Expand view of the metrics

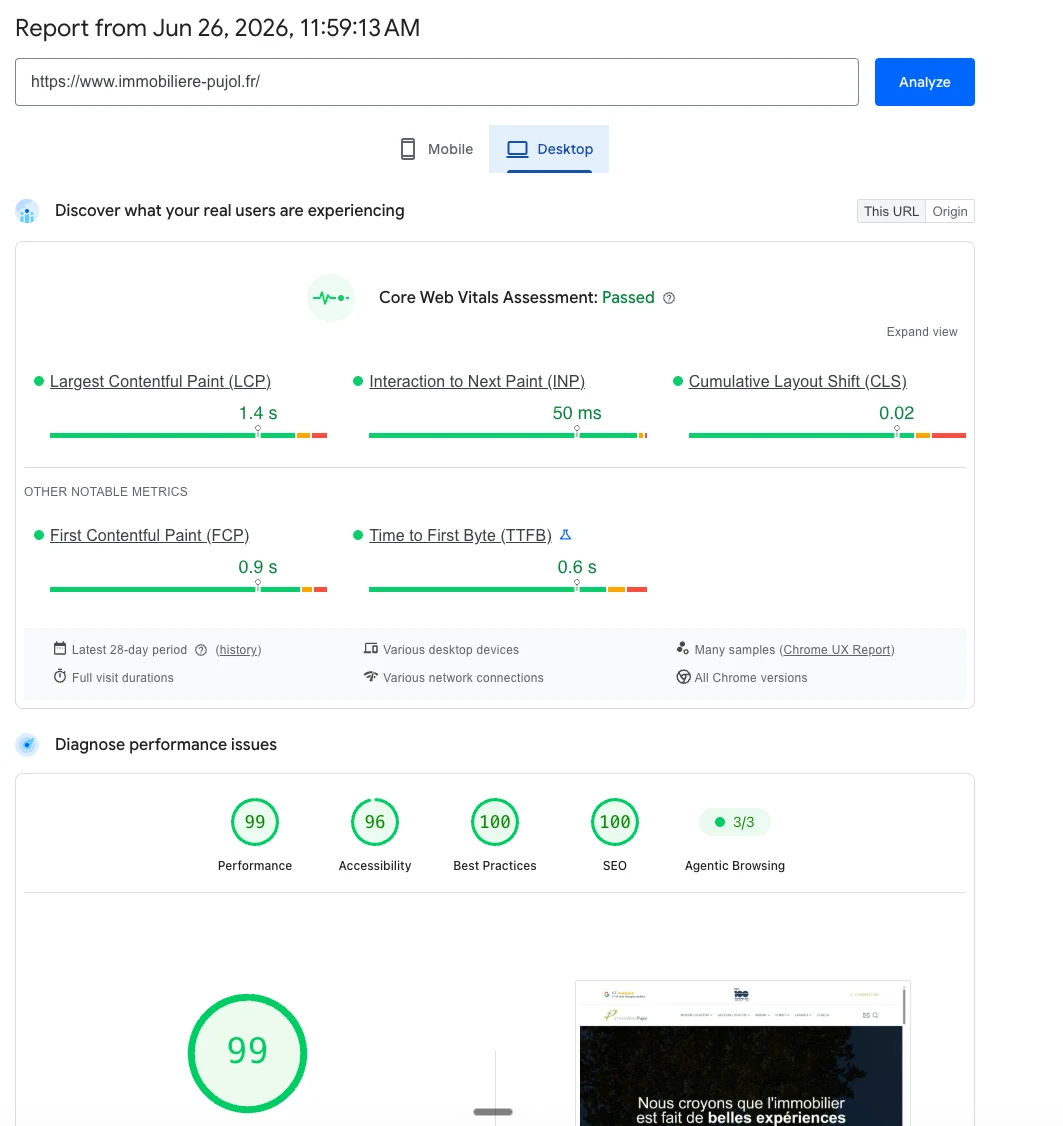click(x=922, y=332)
